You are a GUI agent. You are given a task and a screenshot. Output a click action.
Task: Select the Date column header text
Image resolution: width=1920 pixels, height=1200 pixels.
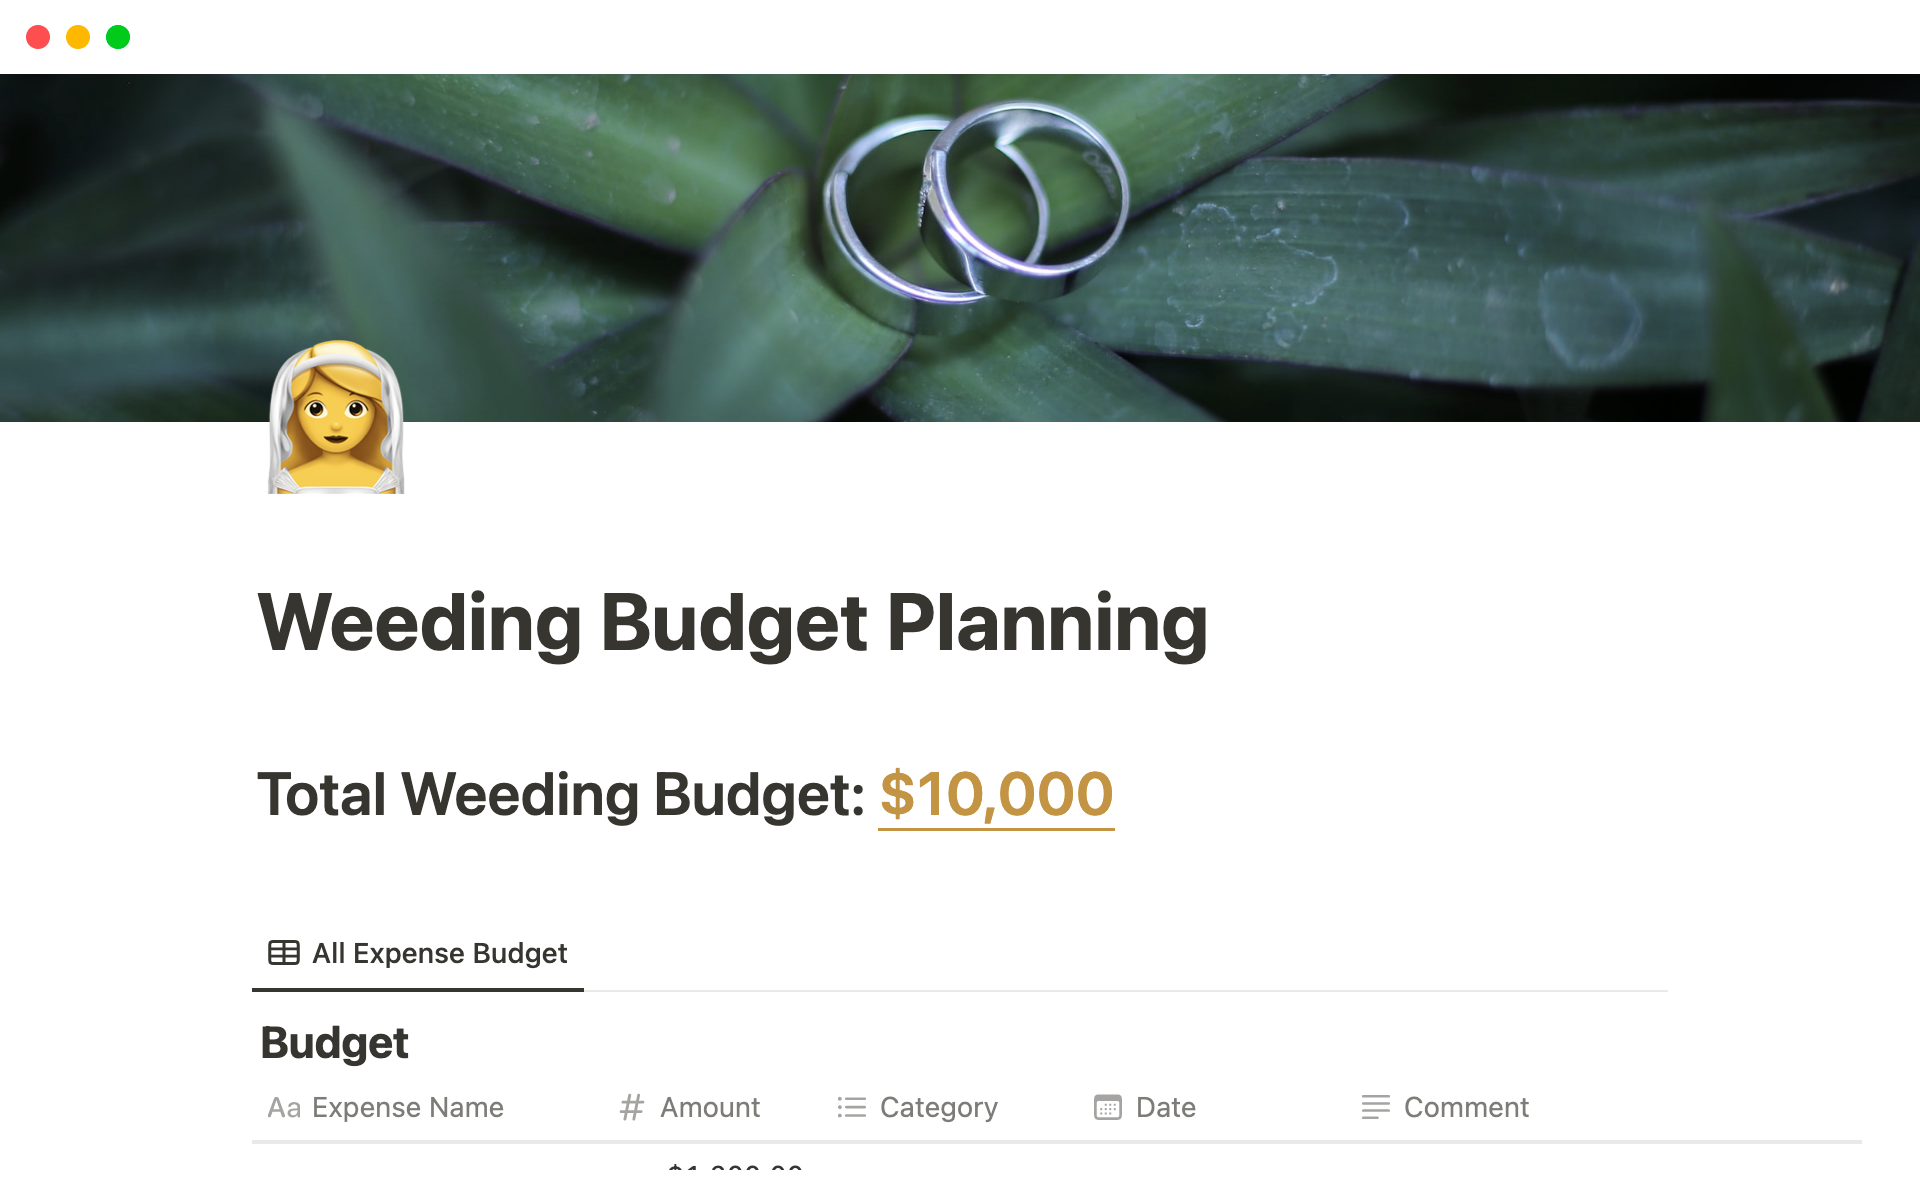pos(1165,1108)
